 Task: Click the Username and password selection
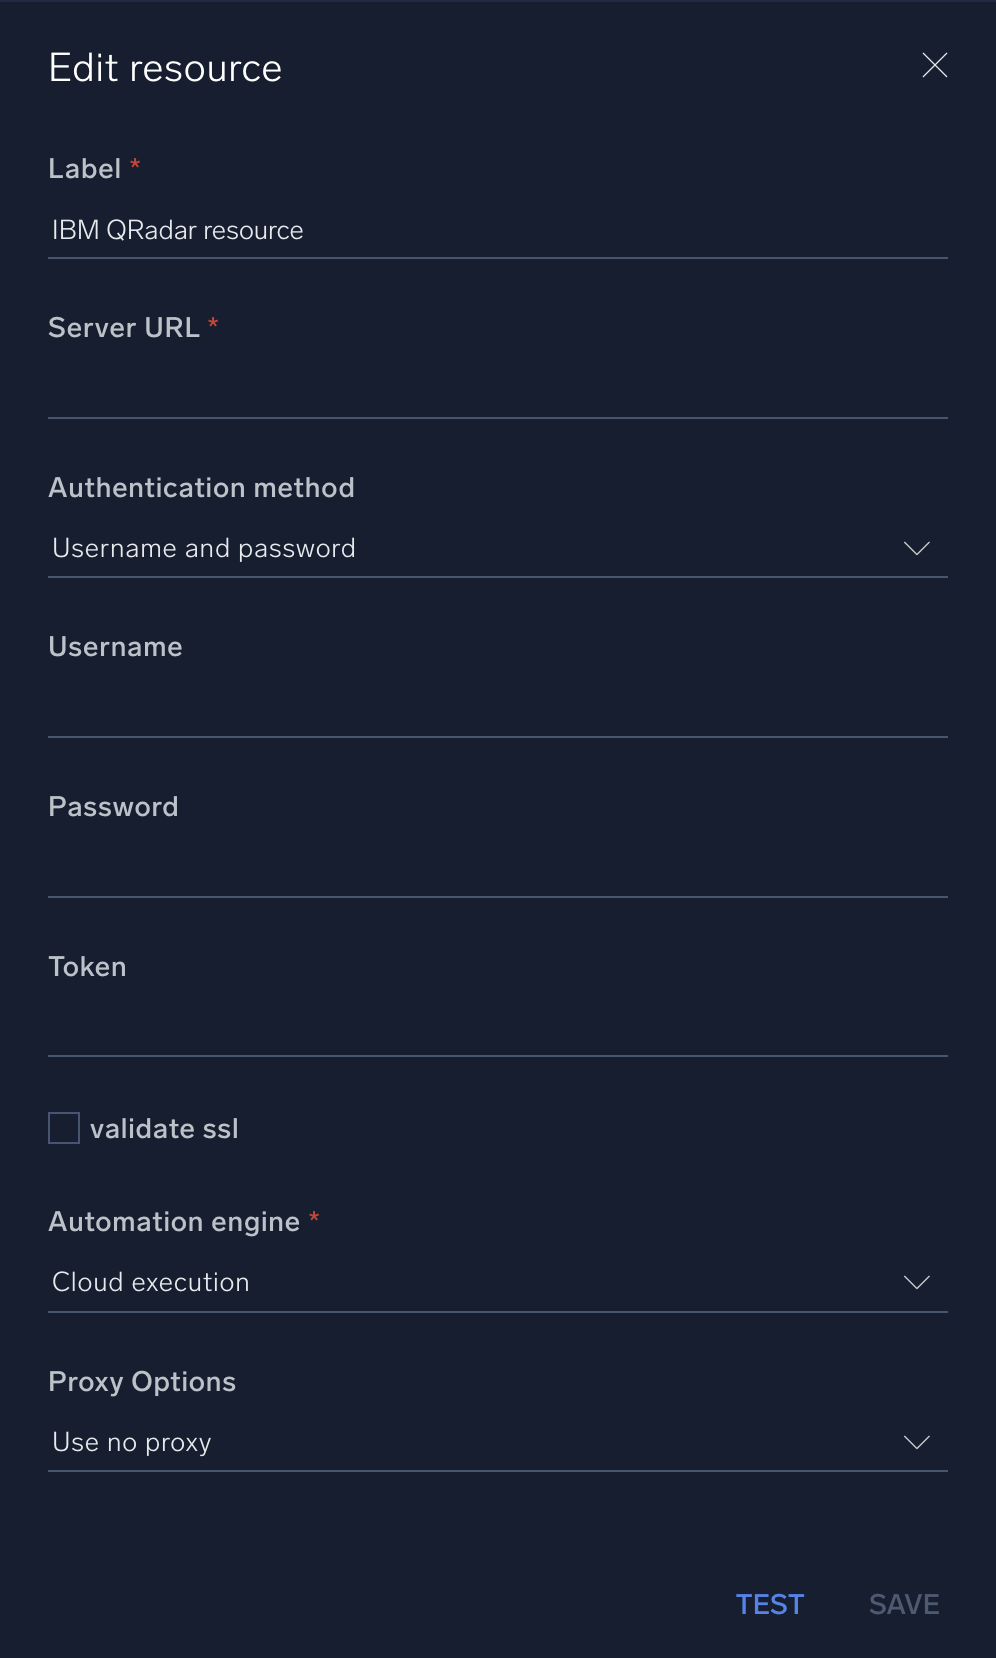[204, 549]
